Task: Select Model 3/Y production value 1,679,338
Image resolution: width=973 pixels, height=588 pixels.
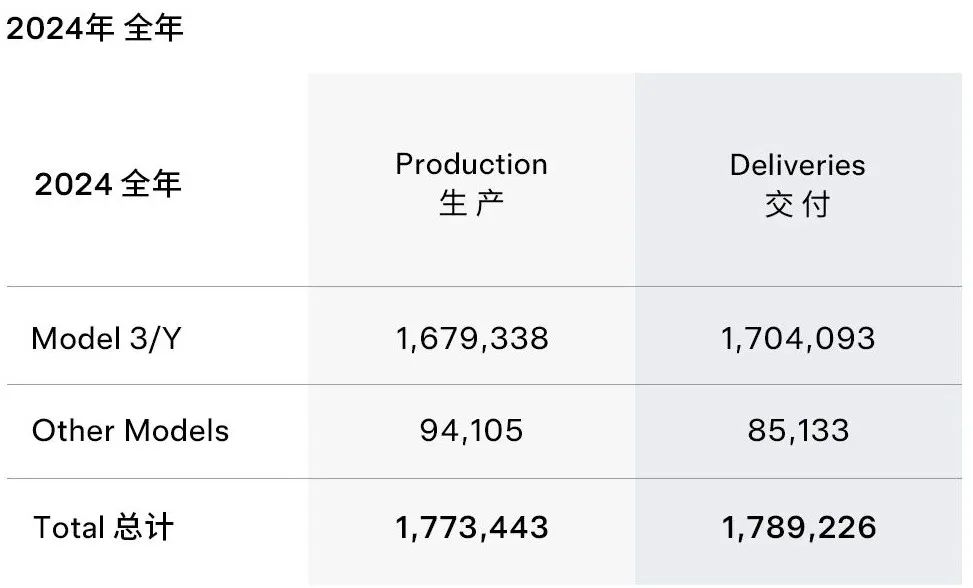Action: coord(472,339)
